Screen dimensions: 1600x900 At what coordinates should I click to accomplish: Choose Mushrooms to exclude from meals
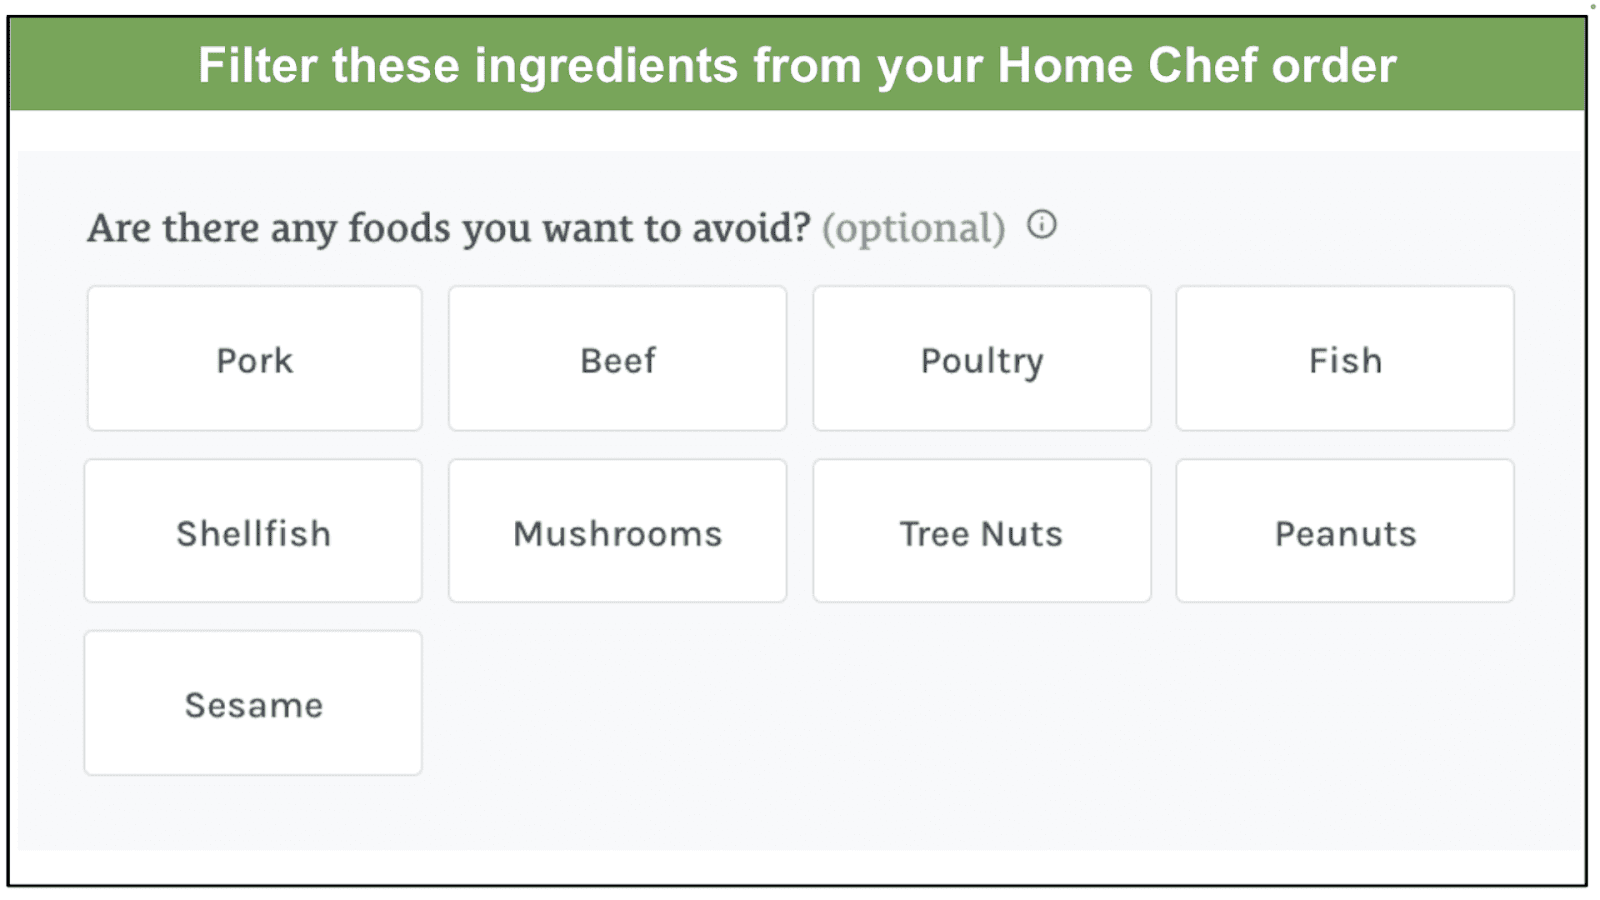click(x=617, y=531)
